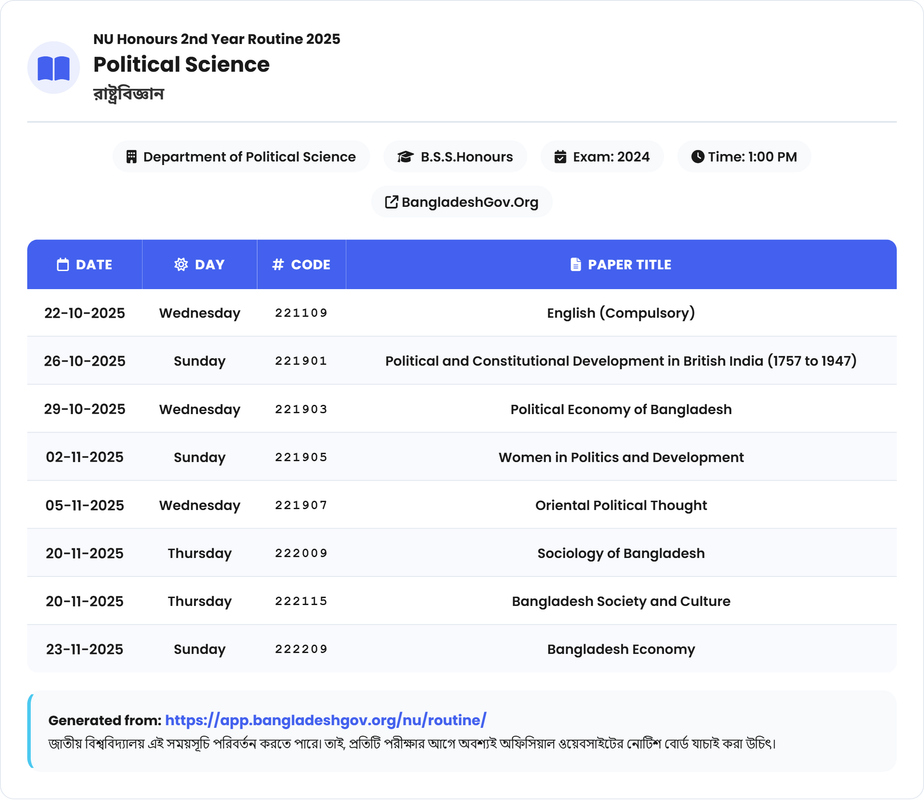Click the 02-11-2025 date cell

(85, 457)
